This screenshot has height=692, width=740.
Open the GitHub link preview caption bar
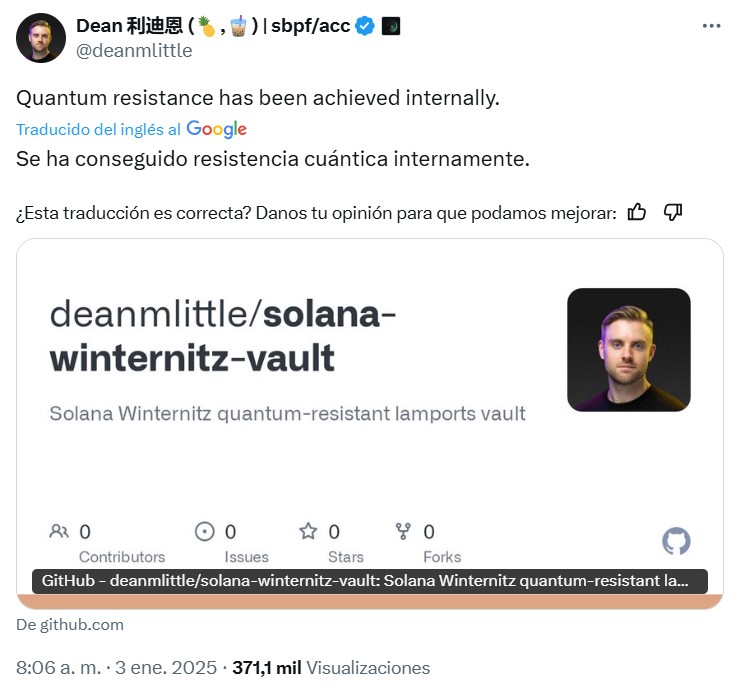[x=369, y=582]
